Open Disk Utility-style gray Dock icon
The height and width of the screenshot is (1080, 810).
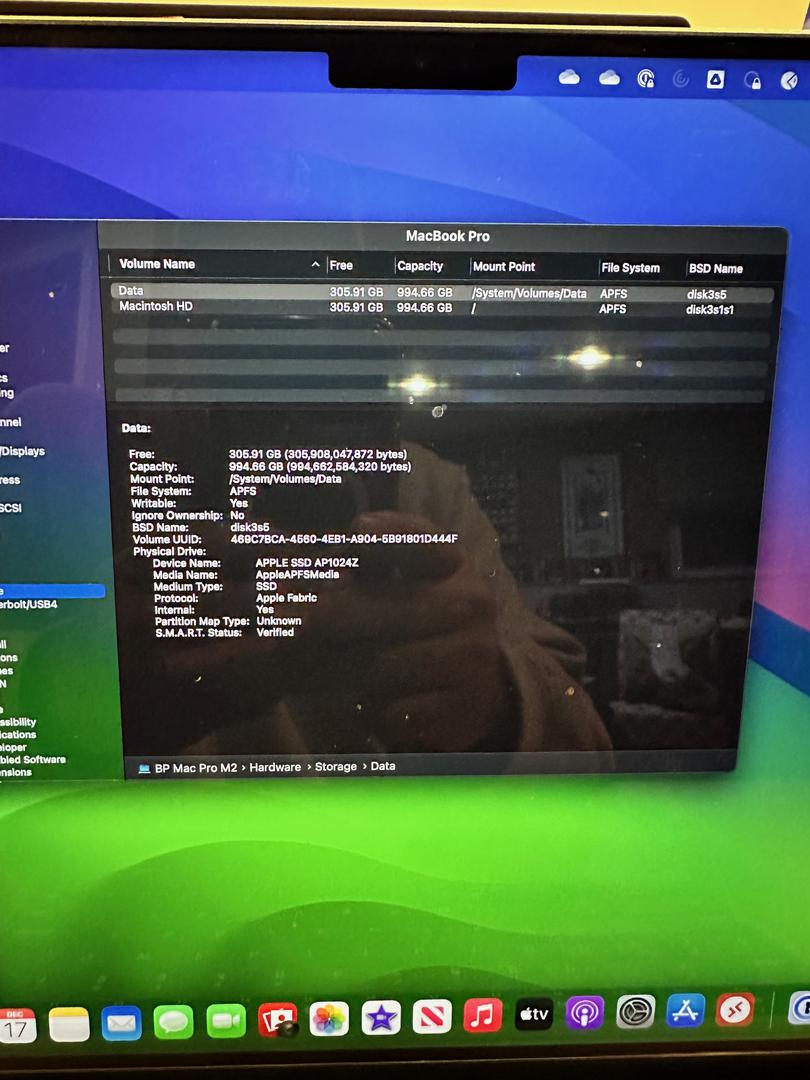pos(635,1011)
